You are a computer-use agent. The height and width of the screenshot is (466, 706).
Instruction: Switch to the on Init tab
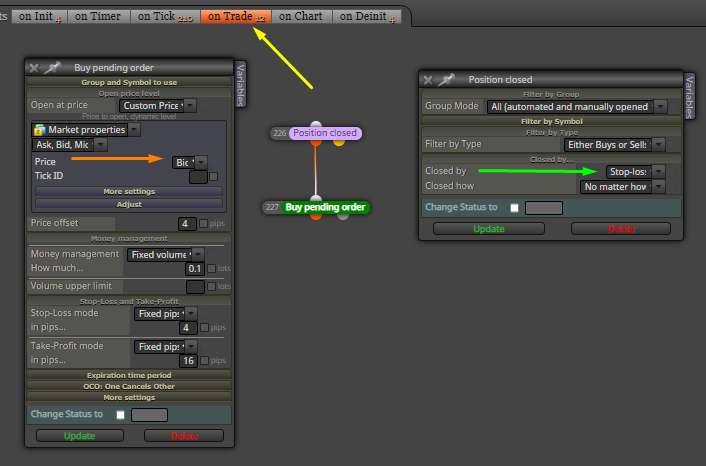(x=40, y=17)
